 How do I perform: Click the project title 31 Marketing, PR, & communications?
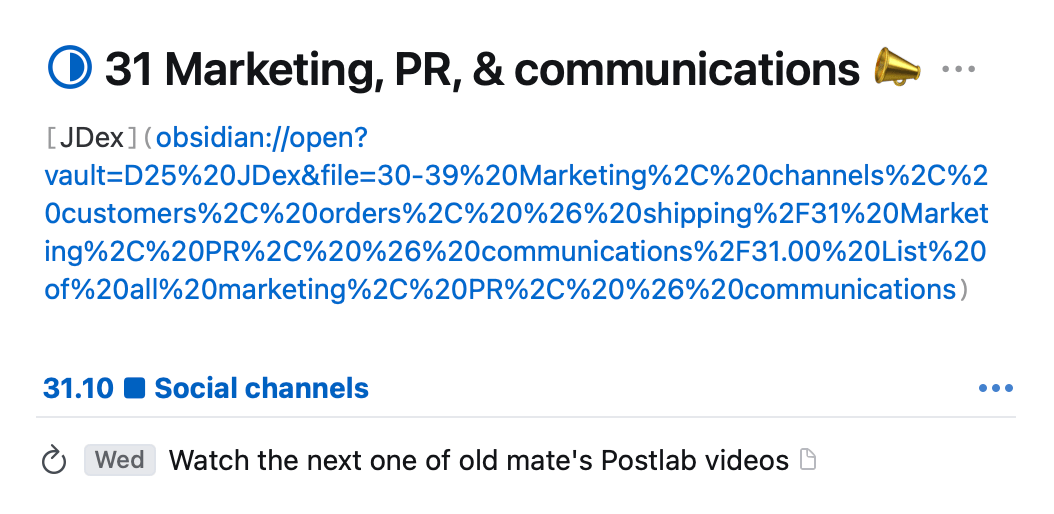pyautogui.click(x=482, y=69)
